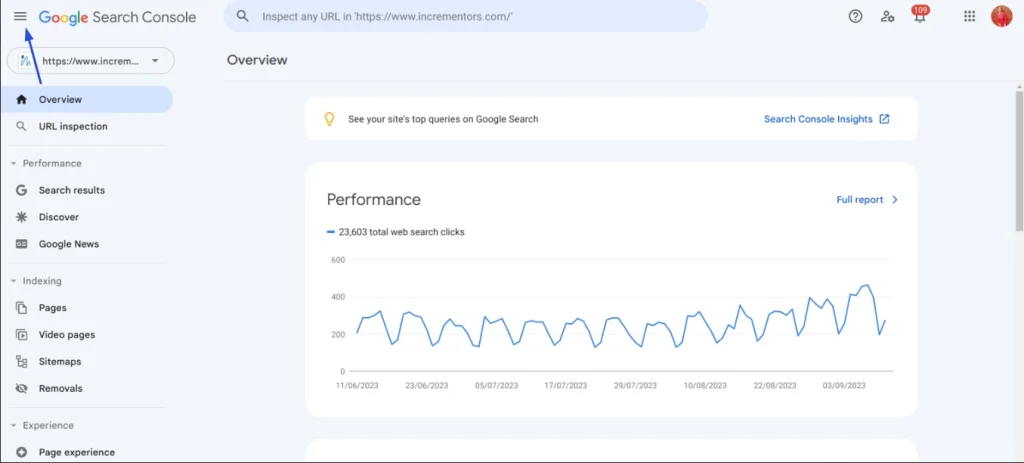Click the Discover asterisk icon
This screenshot has width=1024, height=463.
click(22, 217)
